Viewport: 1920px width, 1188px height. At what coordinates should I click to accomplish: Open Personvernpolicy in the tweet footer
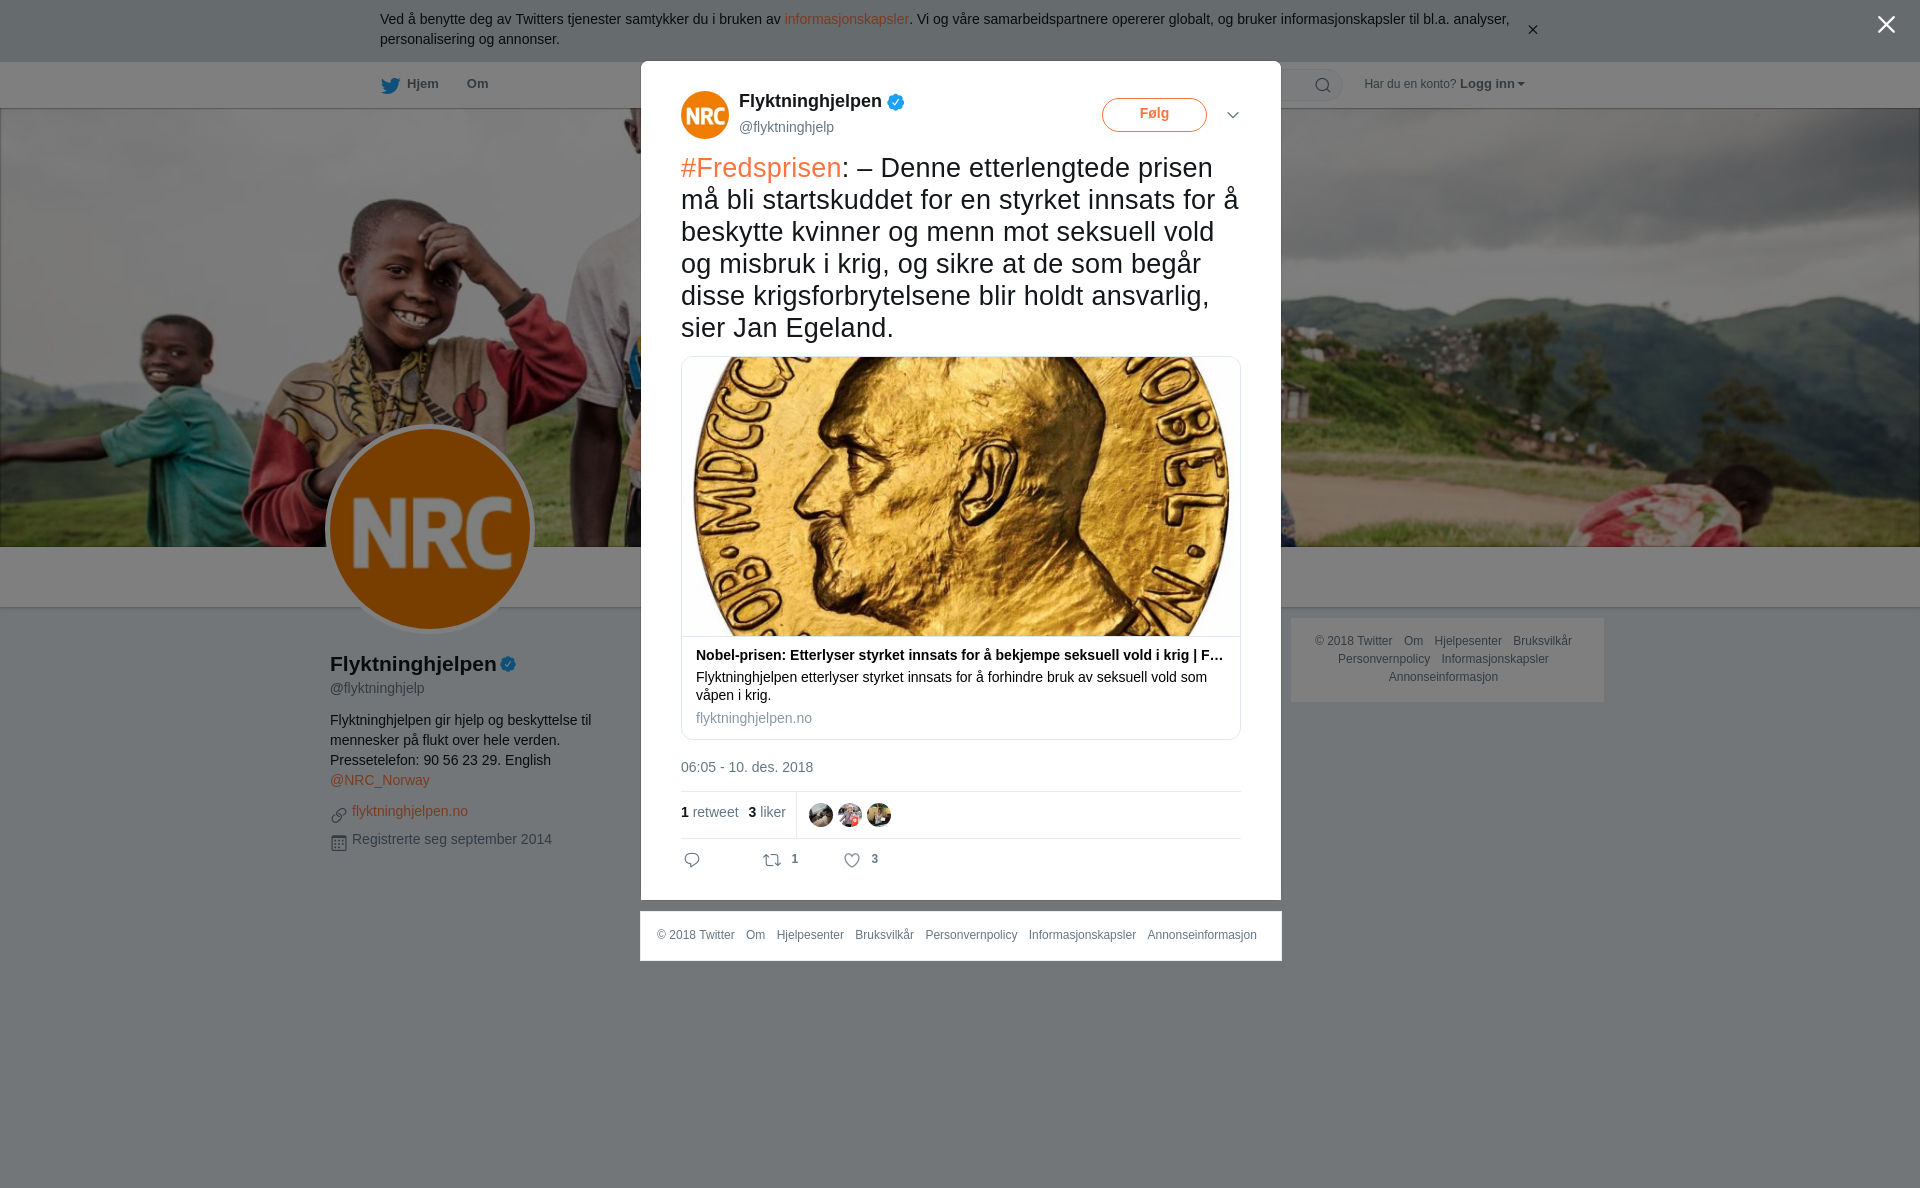[971, 935]
